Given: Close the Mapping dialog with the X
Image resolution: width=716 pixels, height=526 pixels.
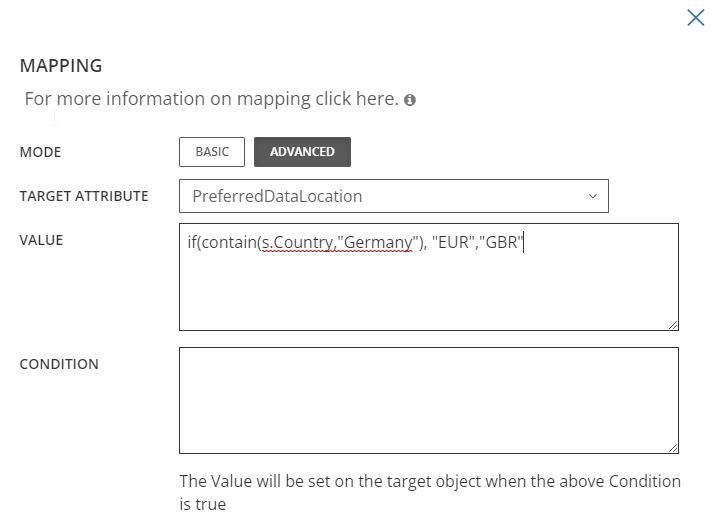Looking at the screenshot, I should [695, 17].
